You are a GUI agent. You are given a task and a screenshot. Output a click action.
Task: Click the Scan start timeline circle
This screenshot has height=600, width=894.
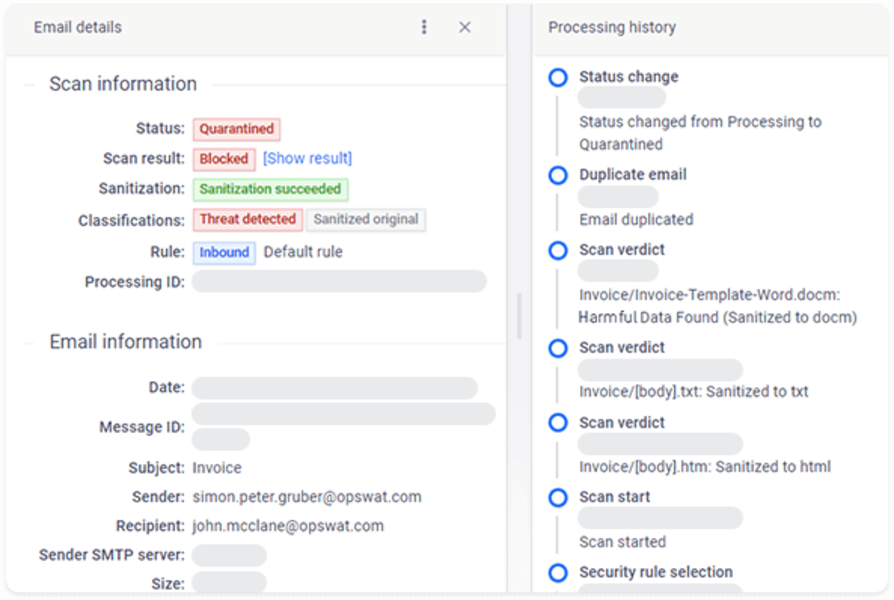coord(558,497)
